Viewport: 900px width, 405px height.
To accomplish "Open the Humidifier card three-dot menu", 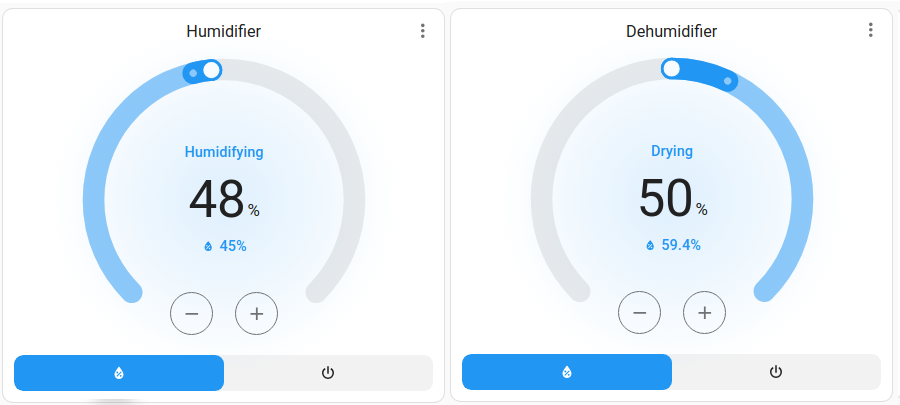I will tap(422, 31).
